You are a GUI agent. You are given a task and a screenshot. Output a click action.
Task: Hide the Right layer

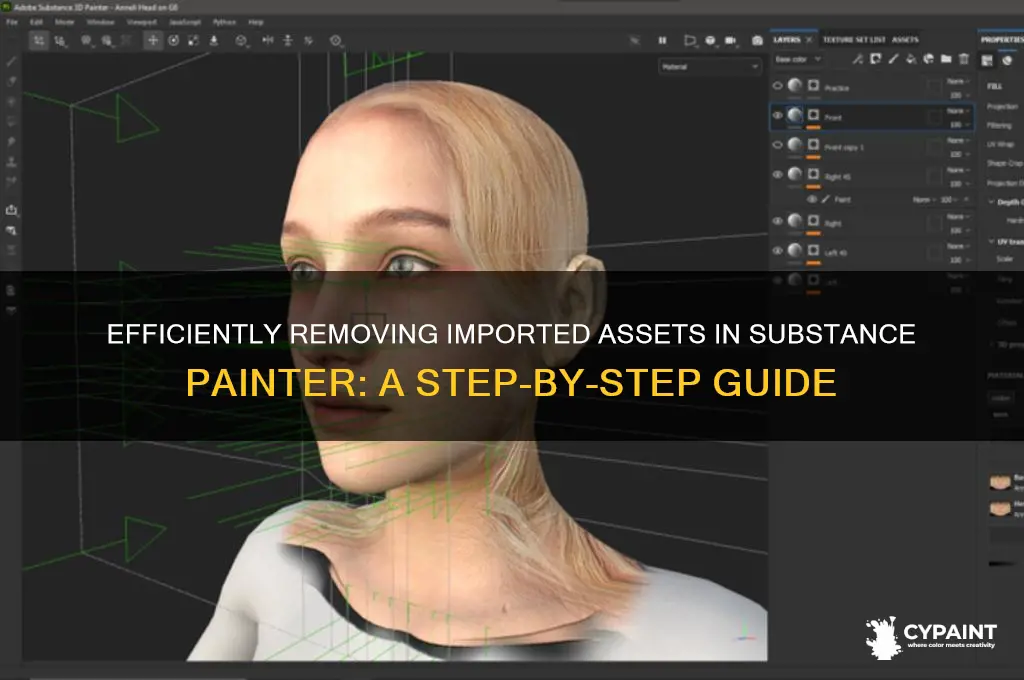777,221
